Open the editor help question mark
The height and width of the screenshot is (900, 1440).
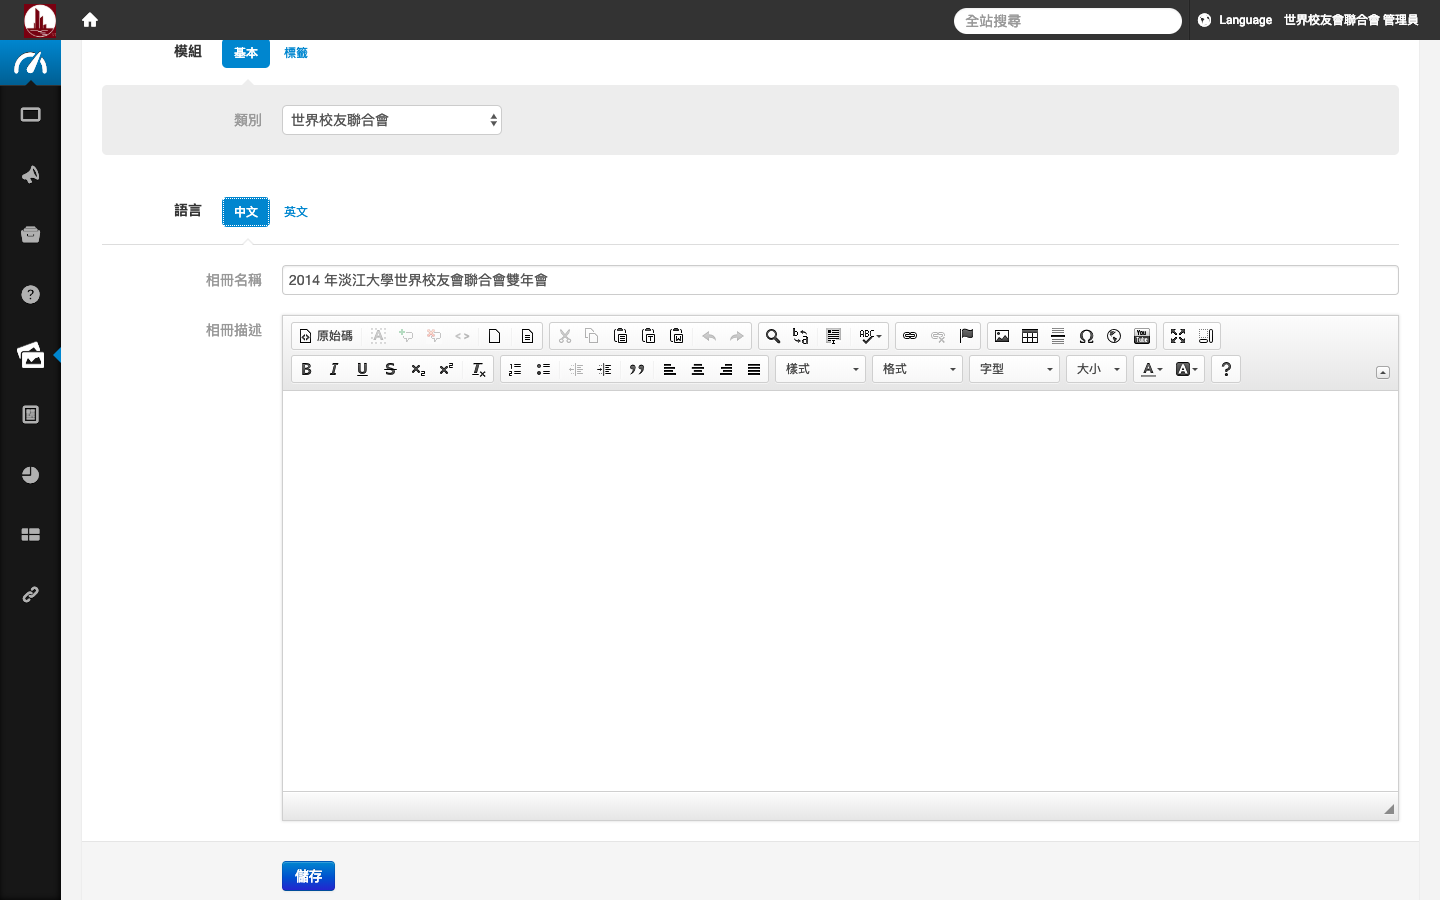pos(1226,369)
